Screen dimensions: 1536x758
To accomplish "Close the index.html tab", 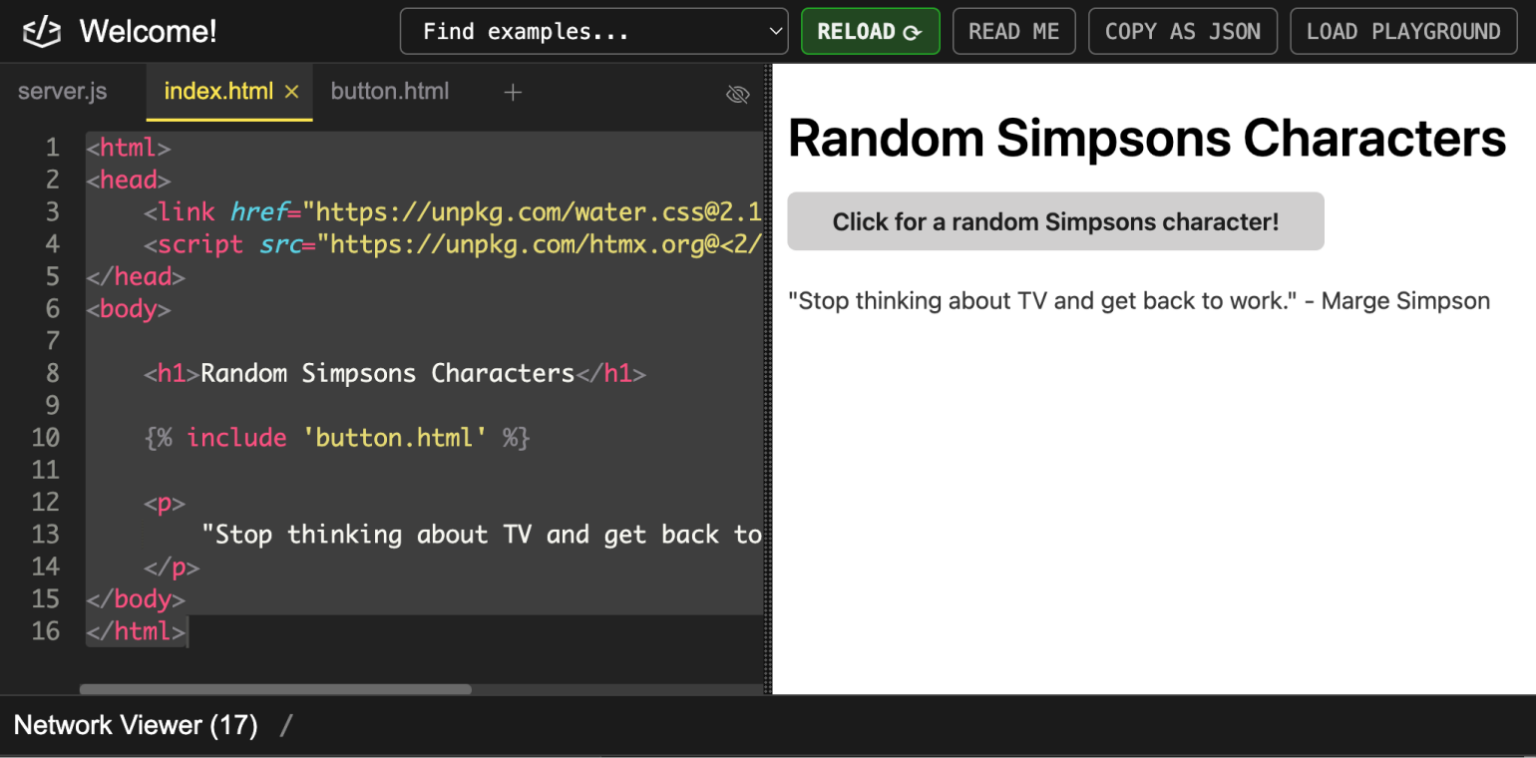I will click(x=291, y=90).
